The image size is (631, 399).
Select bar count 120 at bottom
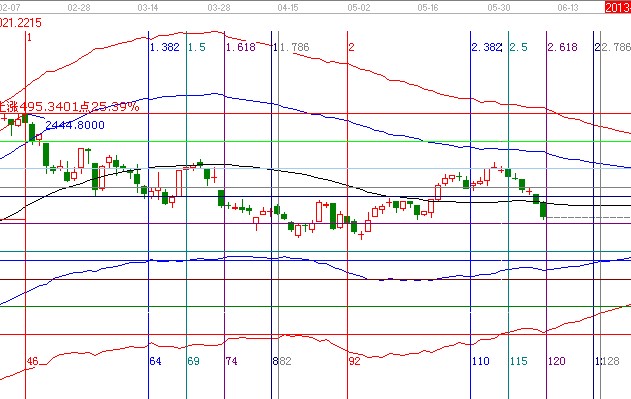point(557,361)
